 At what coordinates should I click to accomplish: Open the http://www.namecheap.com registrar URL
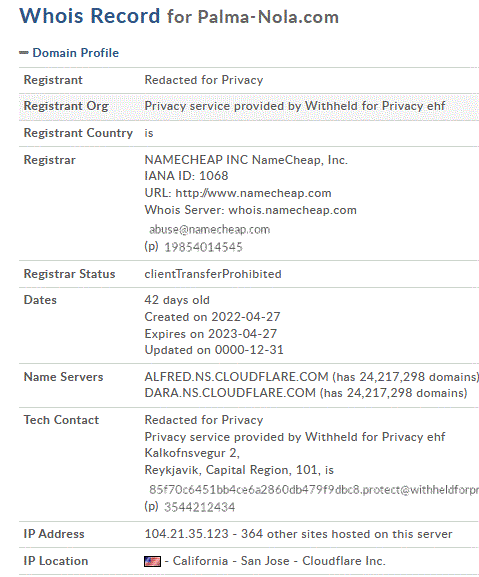coord(253,193)
